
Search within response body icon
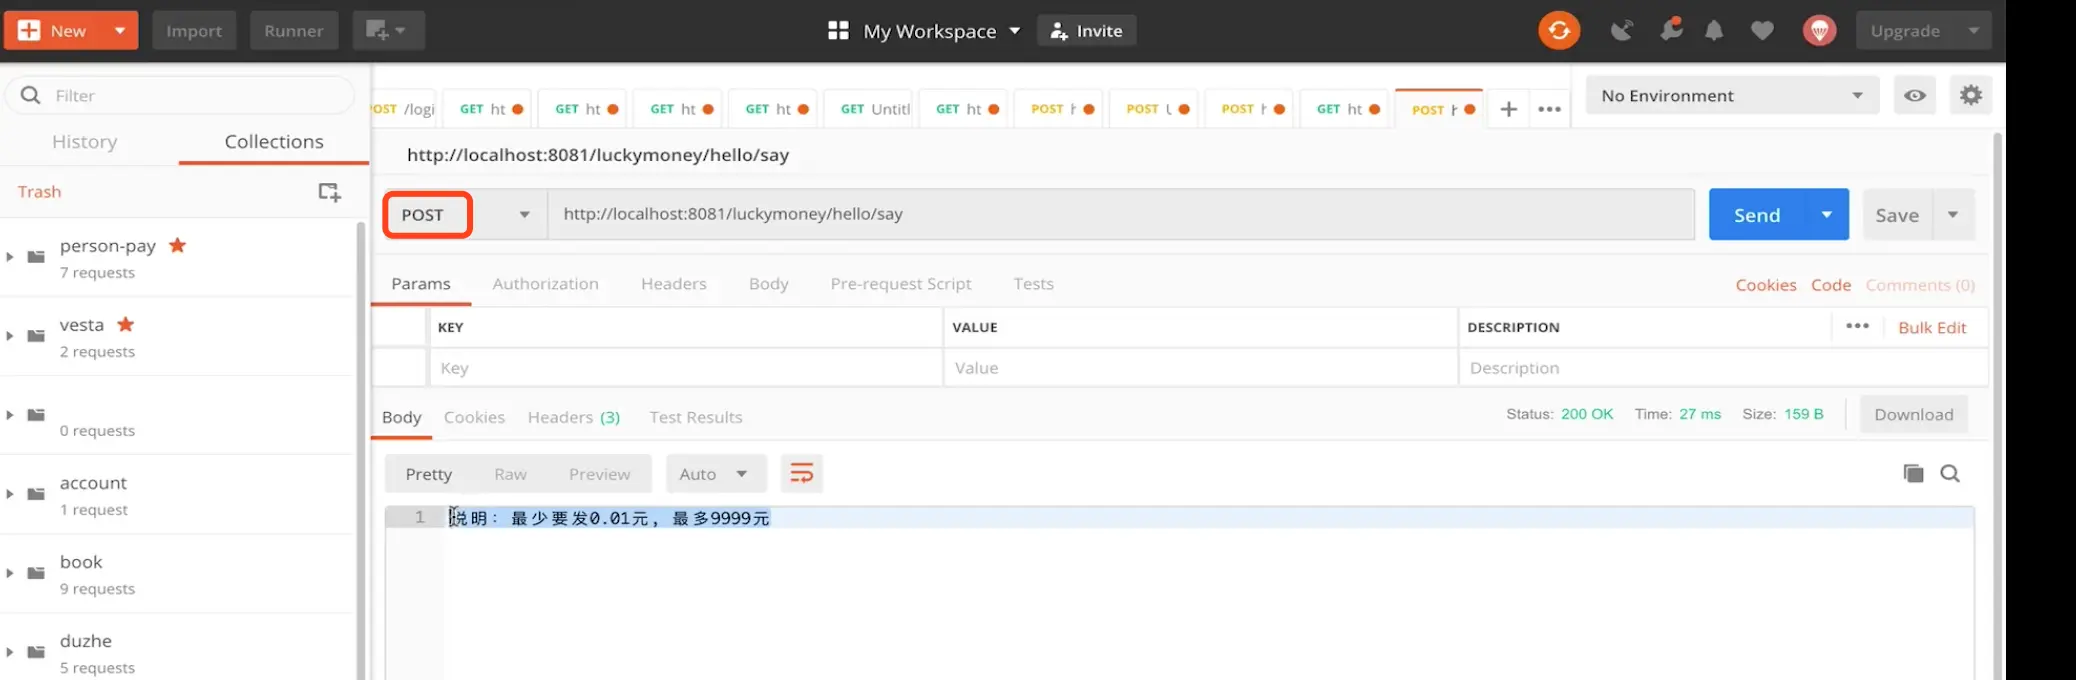click(1950, 473)
